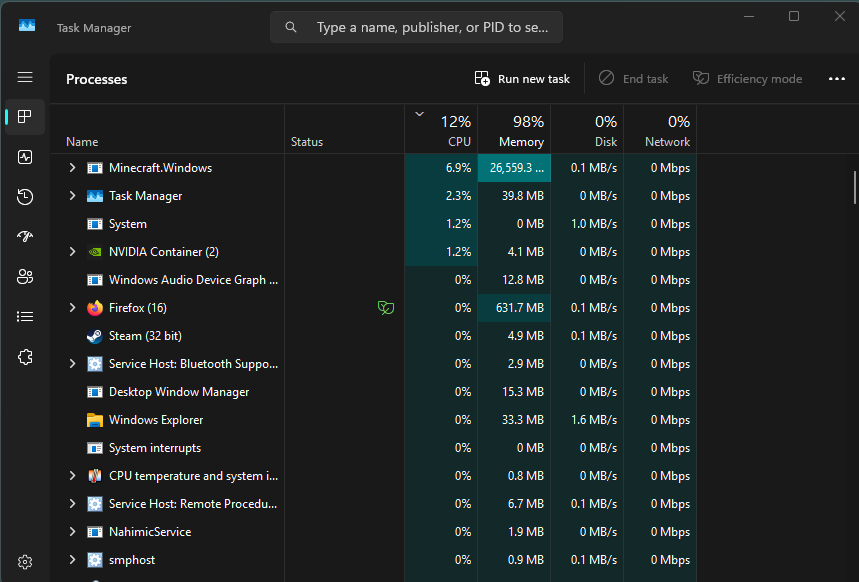Screen dimensions: 859x582
Task: Expand CPU temperature and system info group
Action: [x=72, y=476]
